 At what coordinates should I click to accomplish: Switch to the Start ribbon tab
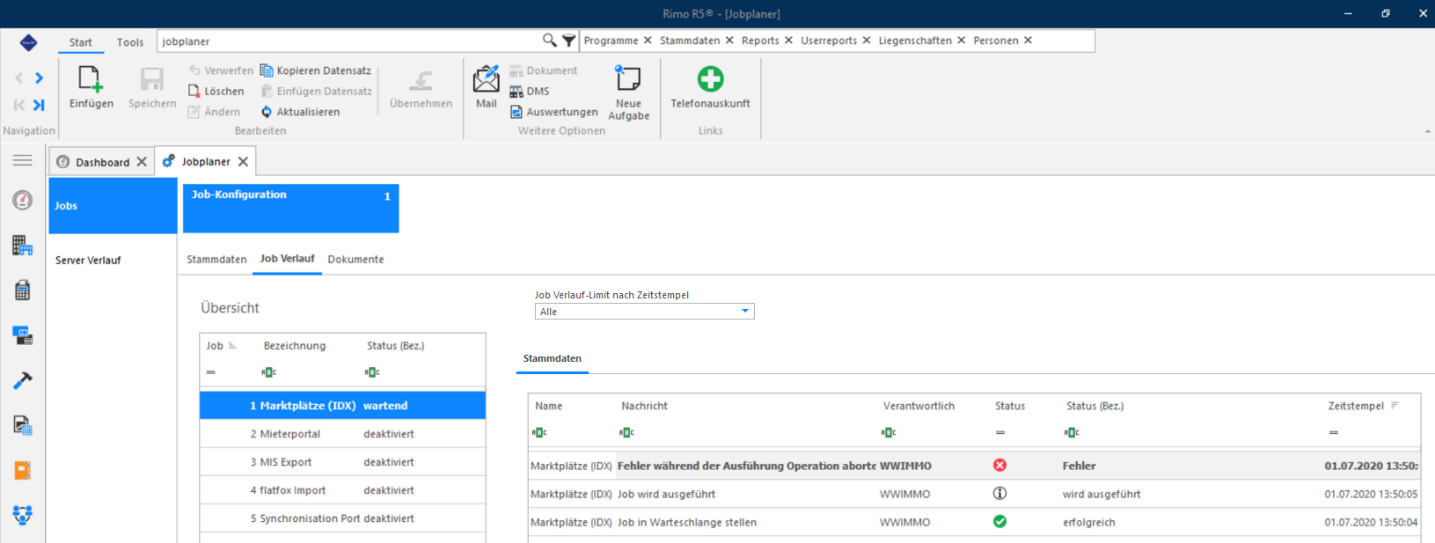(x=81, y=42)
